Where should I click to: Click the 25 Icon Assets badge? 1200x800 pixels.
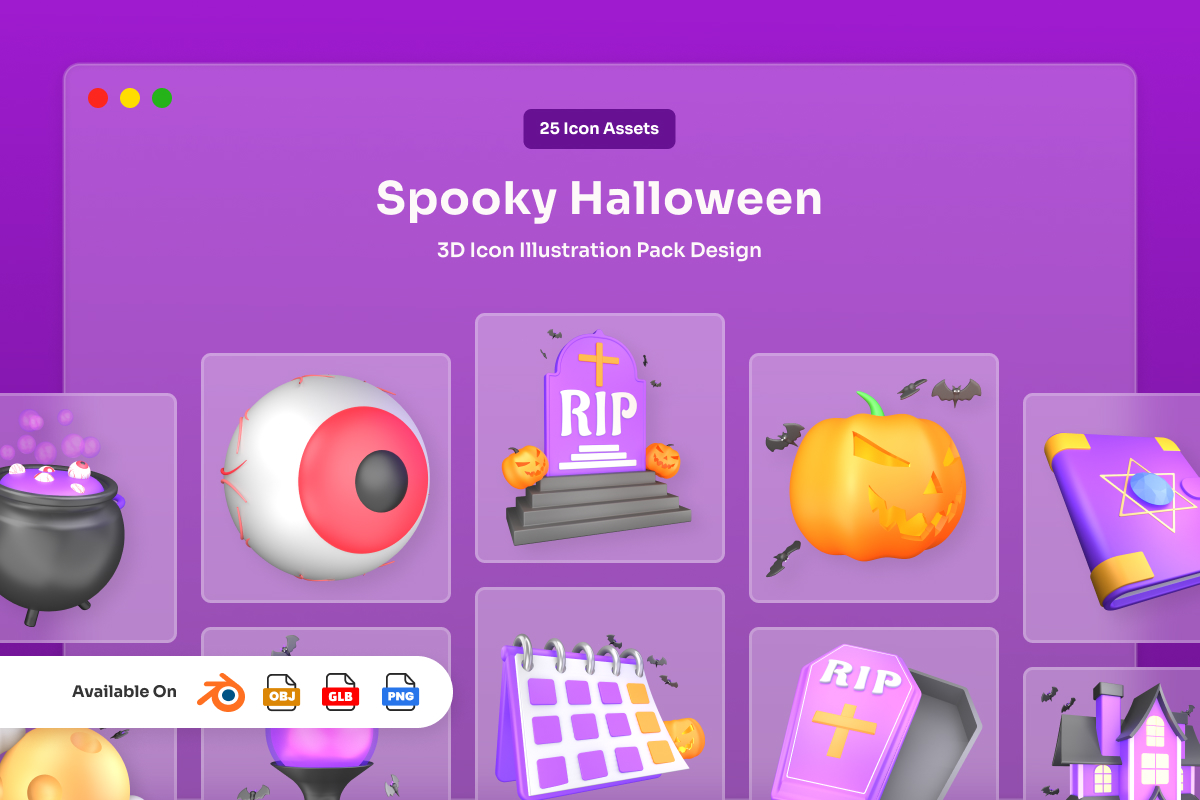(x=599, y=129)
